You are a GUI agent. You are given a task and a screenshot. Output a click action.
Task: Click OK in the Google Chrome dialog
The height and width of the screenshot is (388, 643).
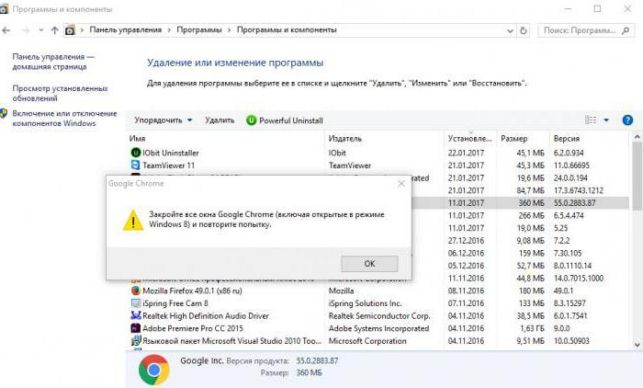pyautogui.click(x=369, y=264)
